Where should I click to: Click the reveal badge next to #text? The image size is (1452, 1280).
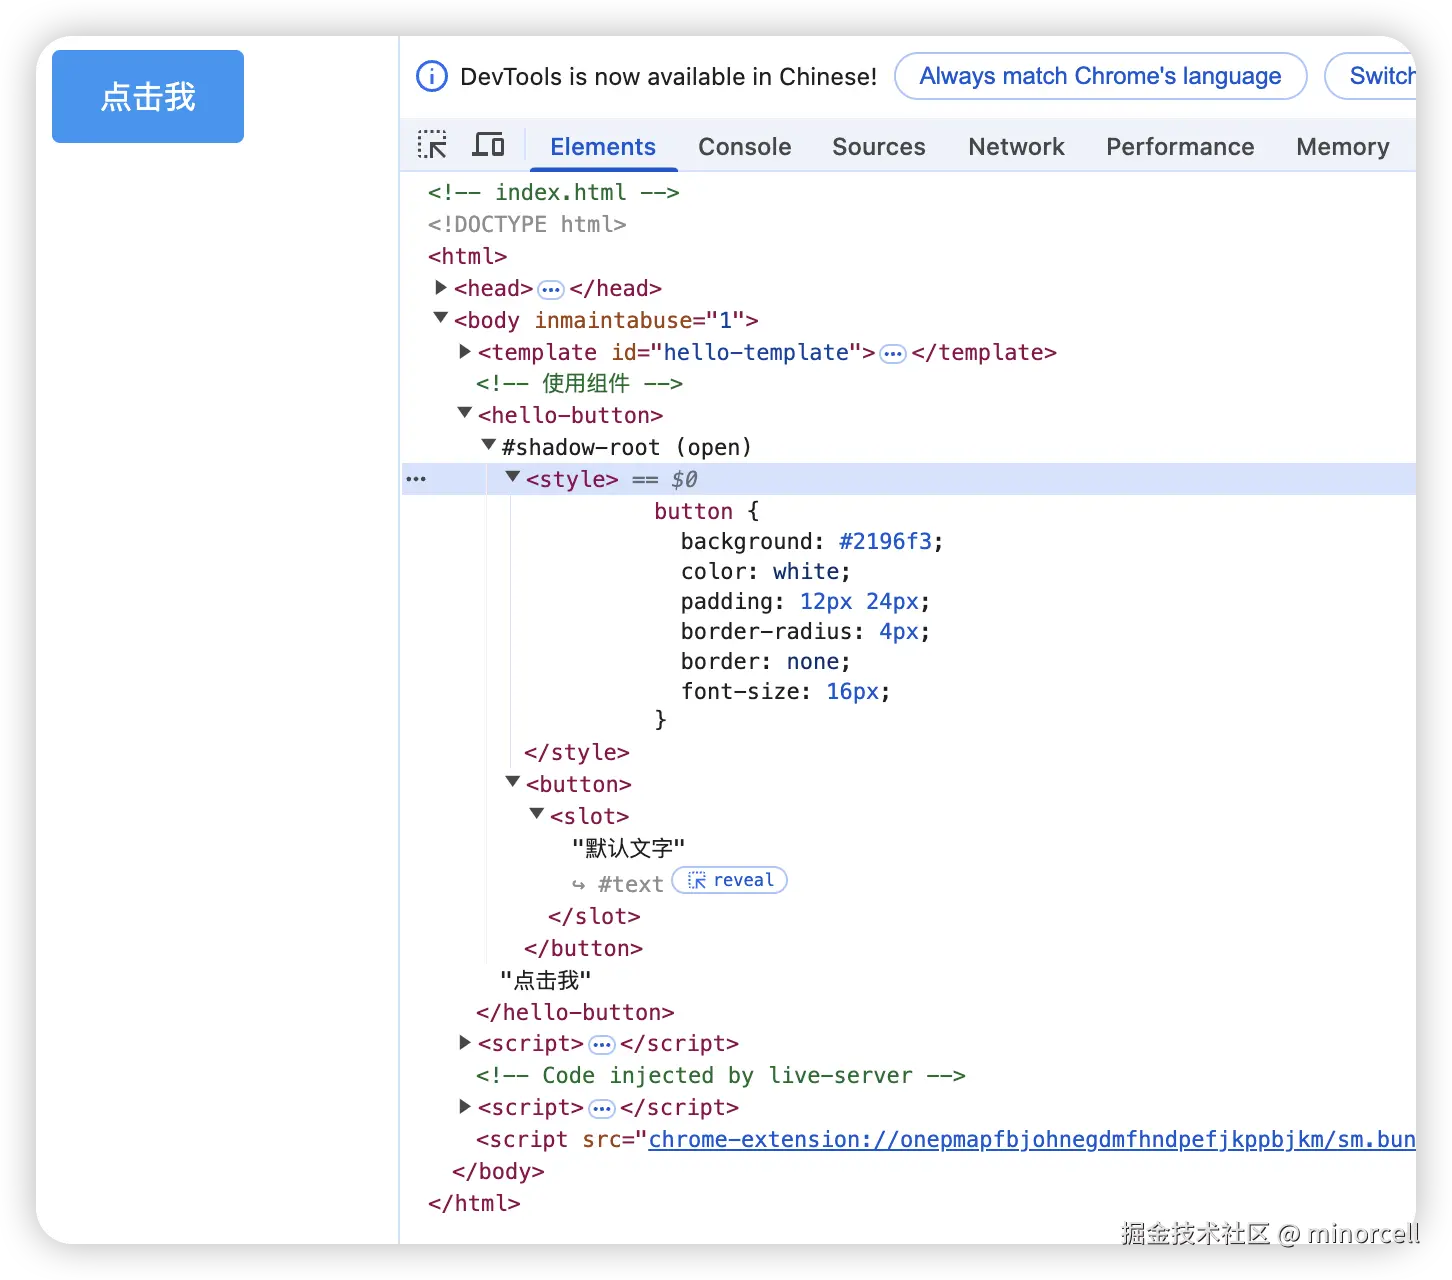pyautogui.click(x=730, y=880)
